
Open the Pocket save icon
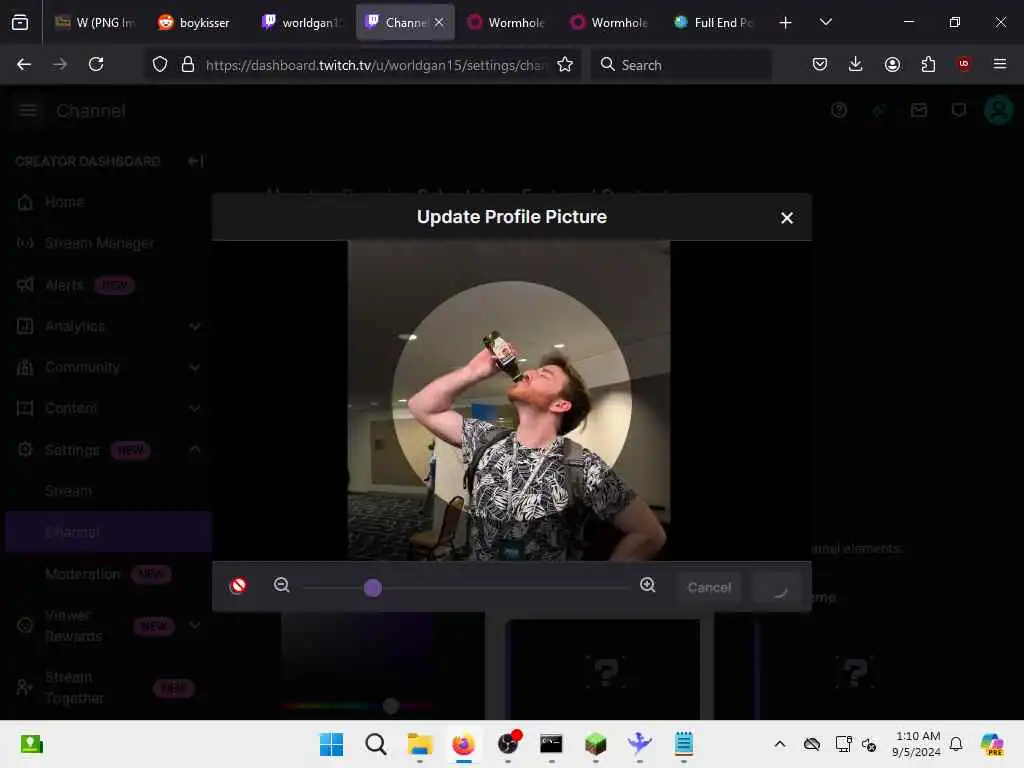point(820,64)
